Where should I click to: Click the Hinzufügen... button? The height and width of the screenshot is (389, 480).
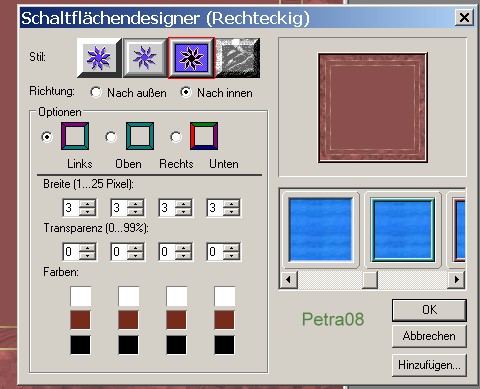tap(429, 365)
